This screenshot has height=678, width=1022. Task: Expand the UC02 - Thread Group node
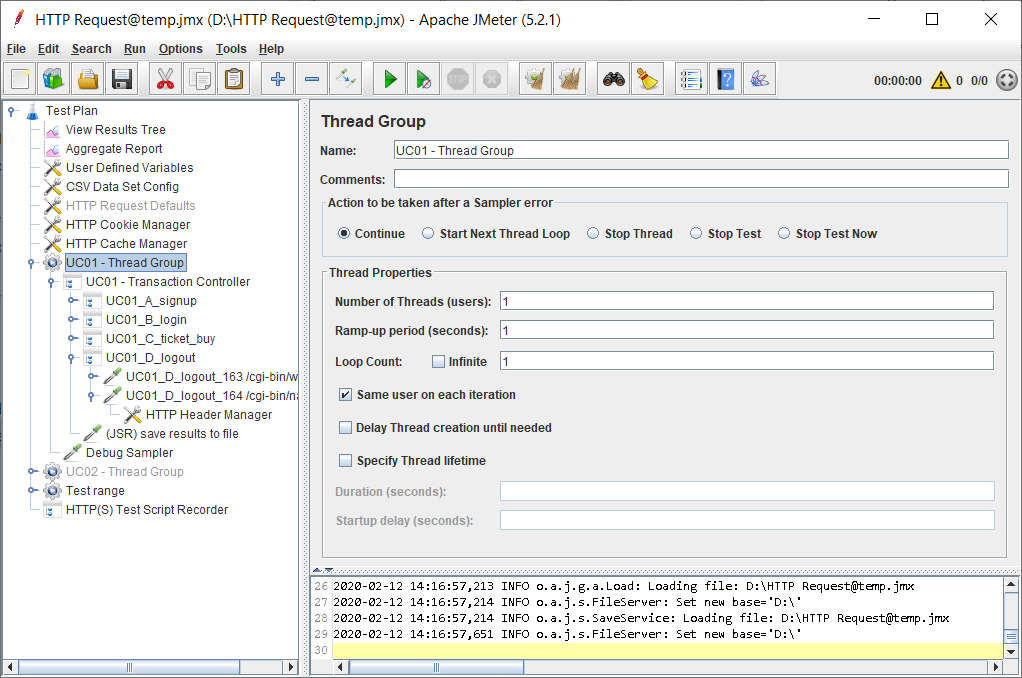[31, 471]
